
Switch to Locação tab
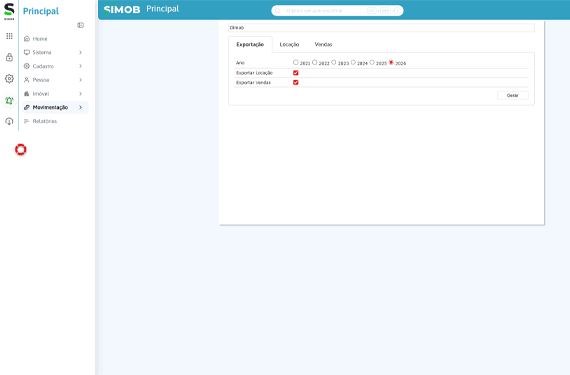tap(289, 44)
